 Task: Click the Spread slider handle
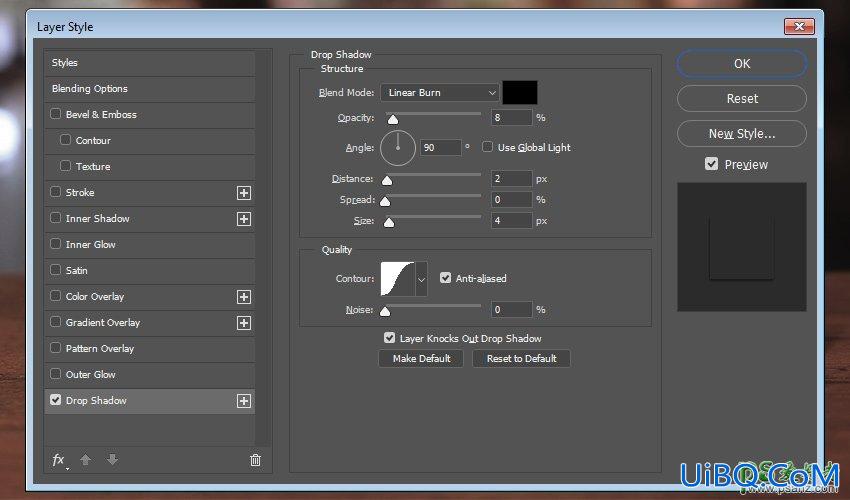coord(385,202)
